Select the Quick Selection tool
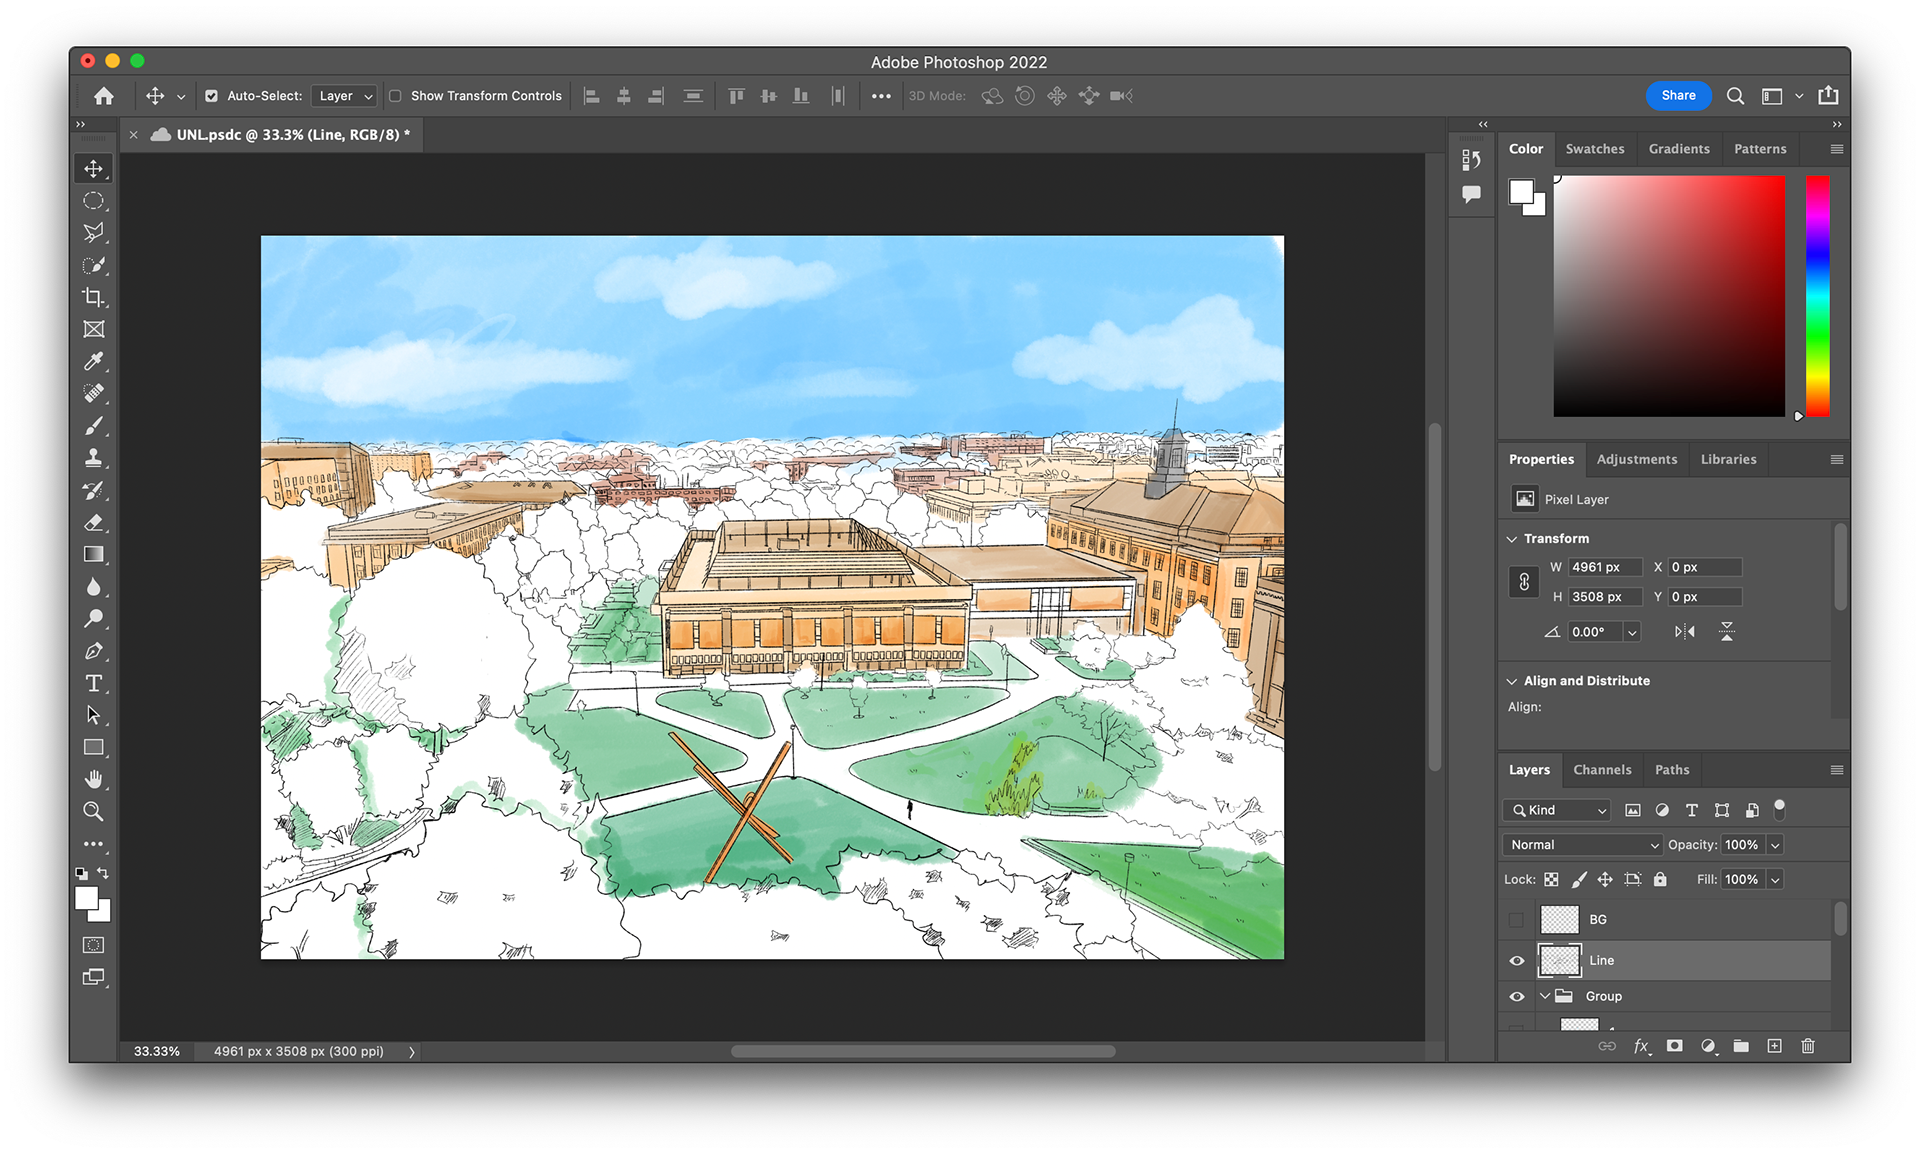Image resolution: width=1920 pixels, height=1154 pixels. (x=94, y=265)
